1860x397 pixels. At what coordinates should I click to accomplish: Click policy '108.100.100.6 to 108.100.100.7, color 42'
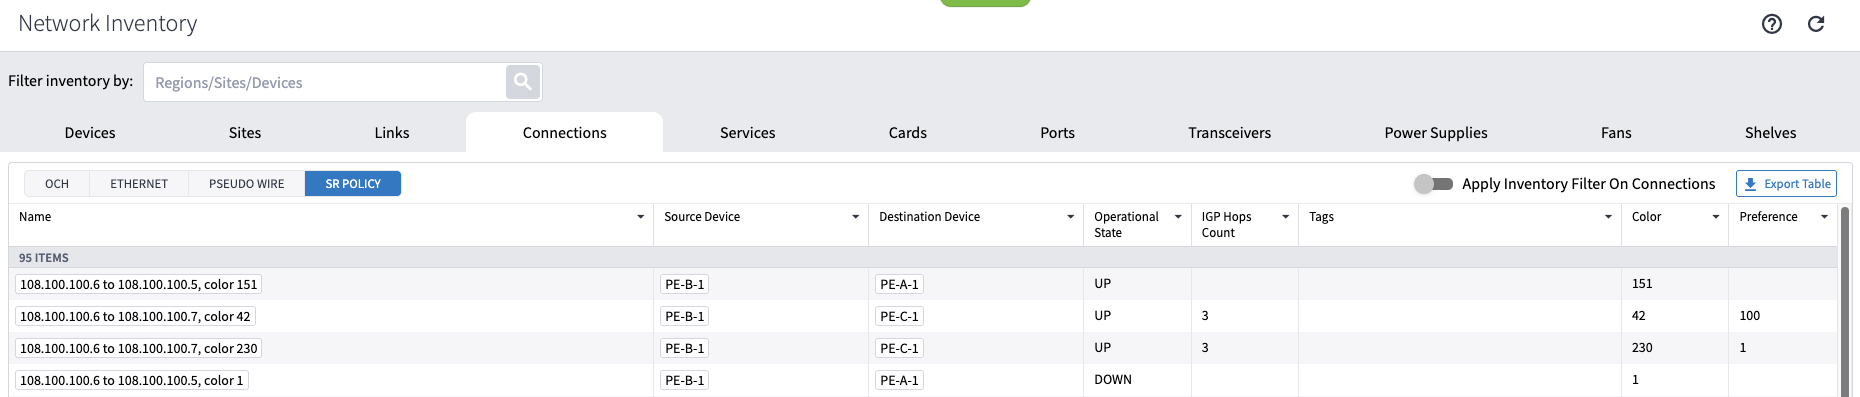[x=135, y=316]
